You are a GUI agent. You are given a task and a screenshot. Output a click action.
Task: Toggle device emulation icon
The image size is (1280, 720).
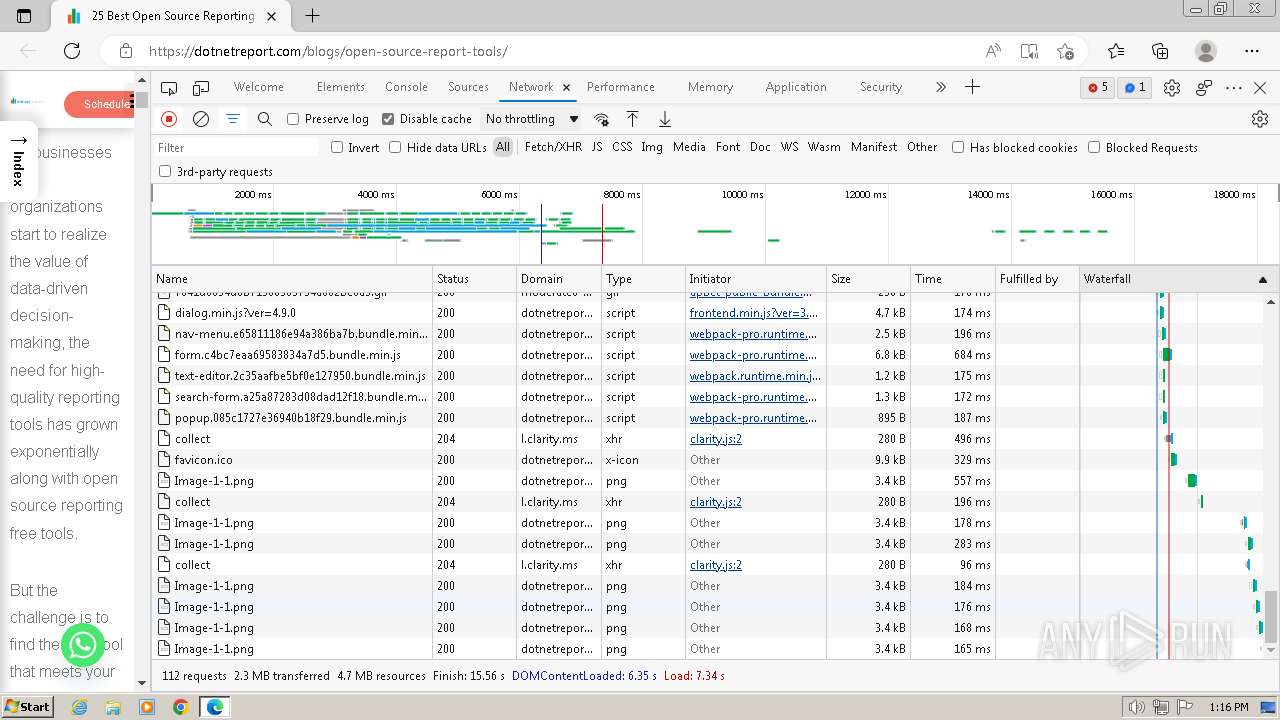[201, 88]
